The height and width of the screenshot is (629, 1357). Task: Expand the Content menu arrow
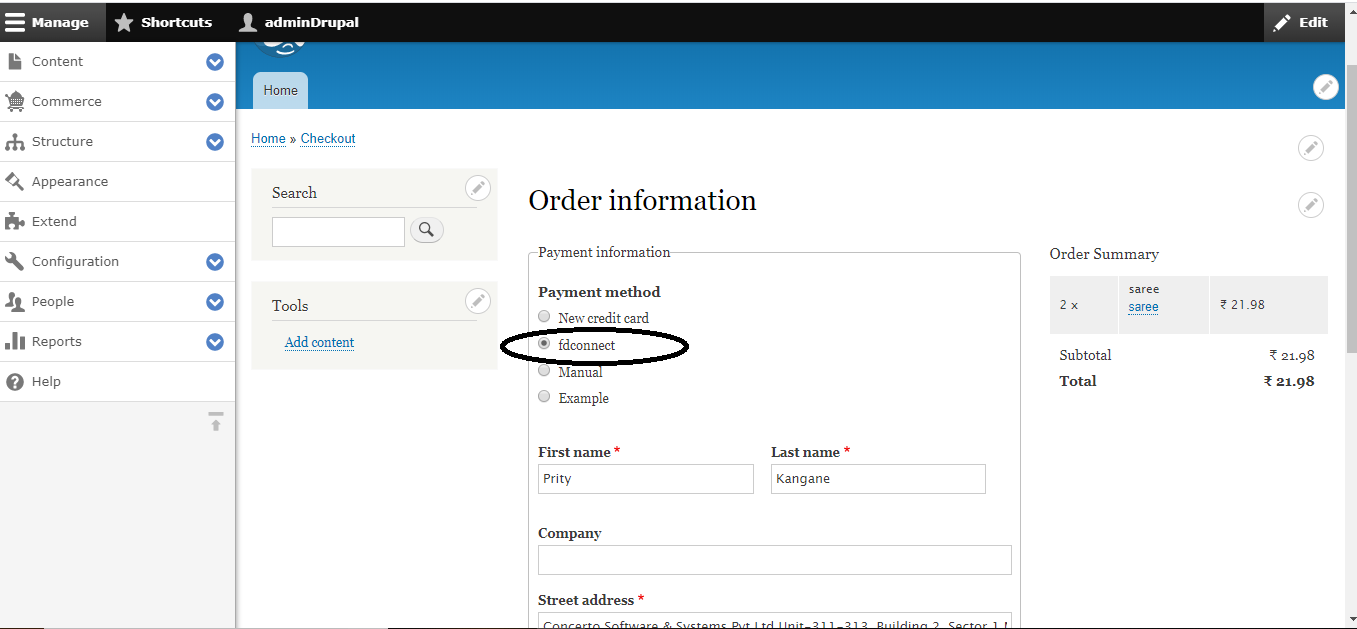[x=215, y=62]
